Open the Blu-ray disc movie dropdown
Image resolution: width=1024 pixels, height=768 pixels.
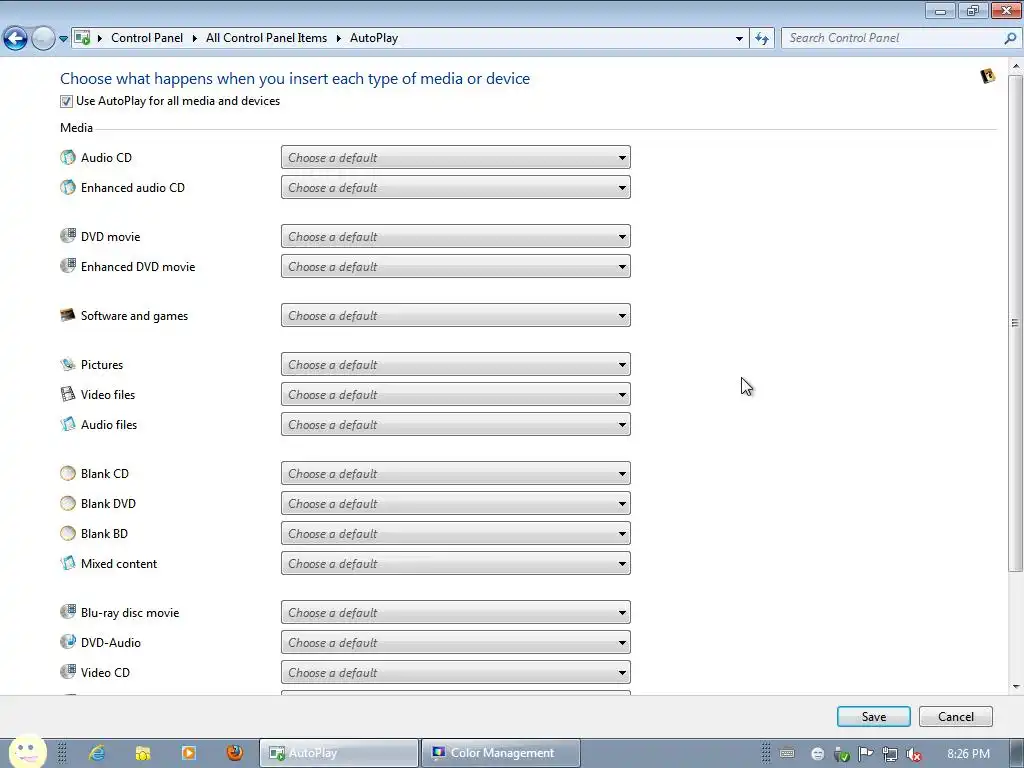456,613
